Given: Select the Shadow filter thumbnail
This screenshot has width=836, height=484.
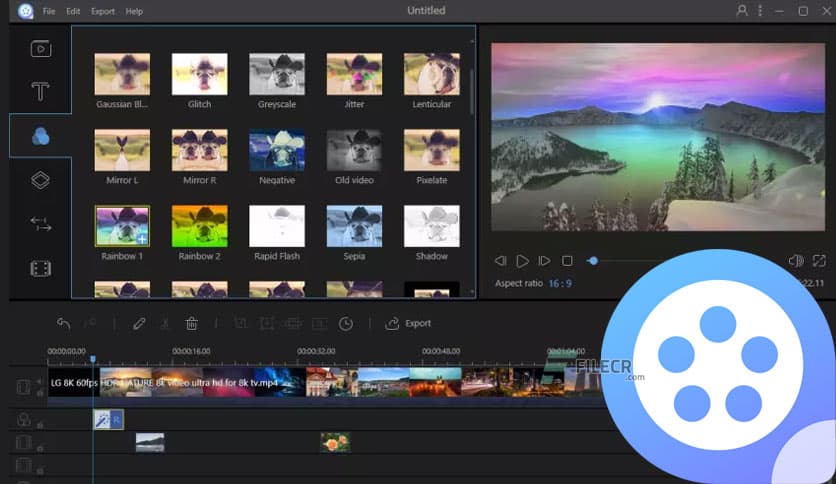Looking at the screenshot, I should coord(432,226).
